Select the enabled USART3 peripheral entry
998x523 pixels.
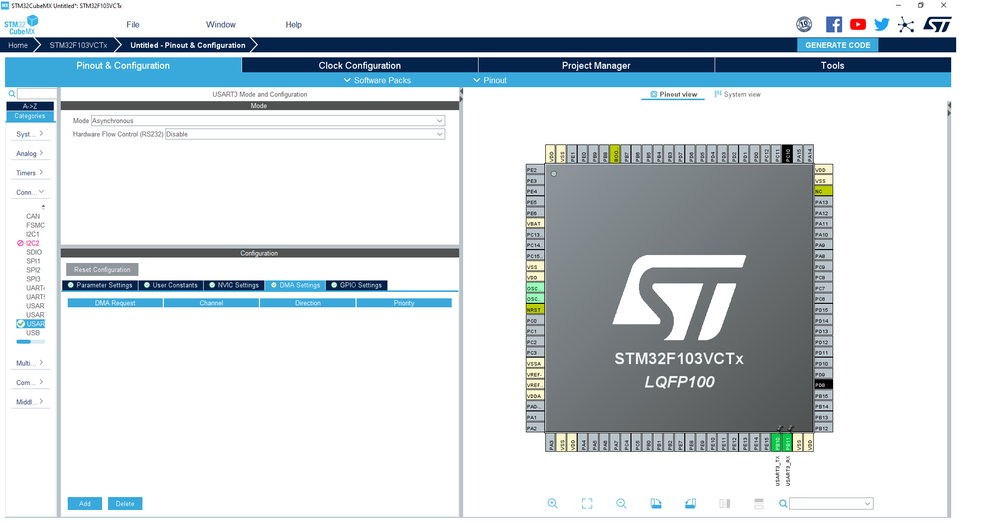point(31,324)
